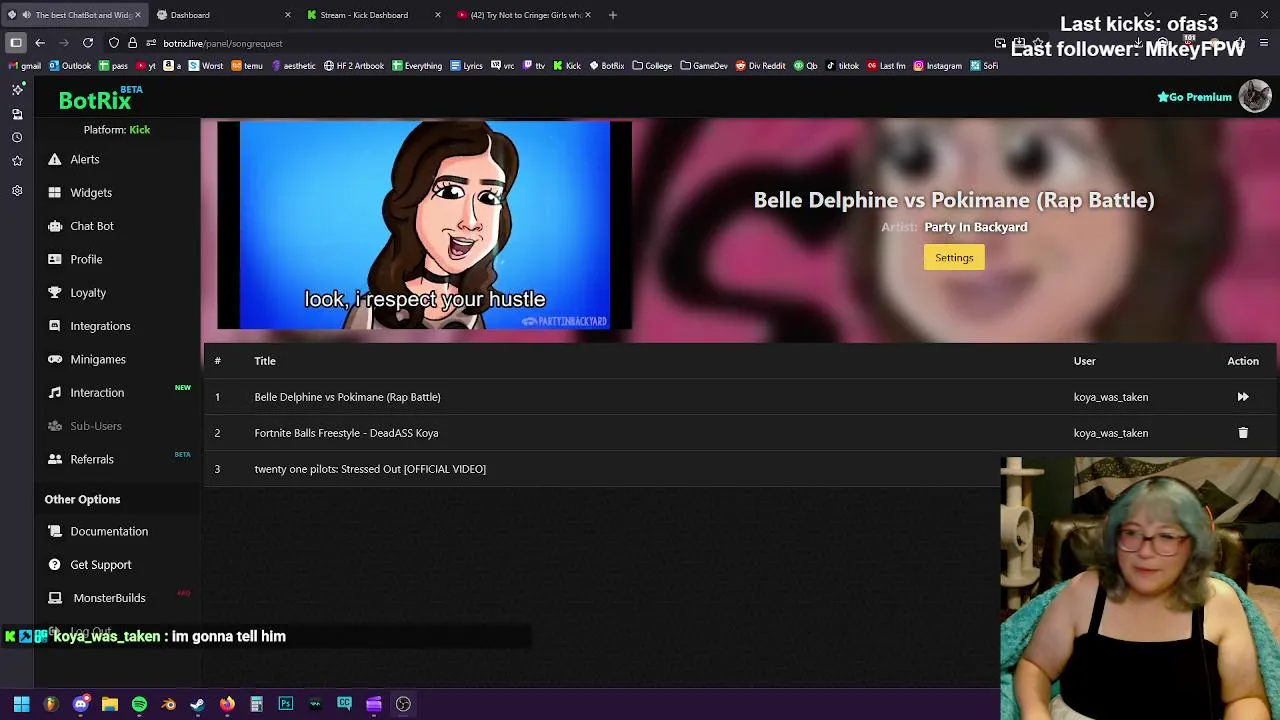Open settings gear in browser sidebar
The width and height of the screenshot is (1280, 720).
coord(17,190)
